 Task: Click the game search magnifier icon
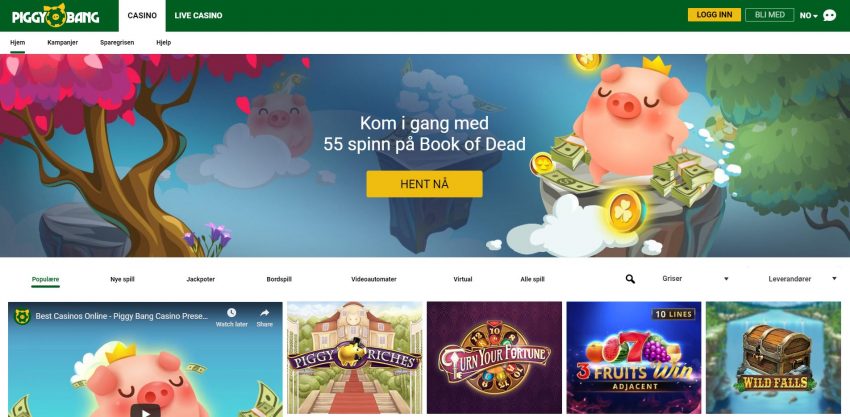[630, 279]
